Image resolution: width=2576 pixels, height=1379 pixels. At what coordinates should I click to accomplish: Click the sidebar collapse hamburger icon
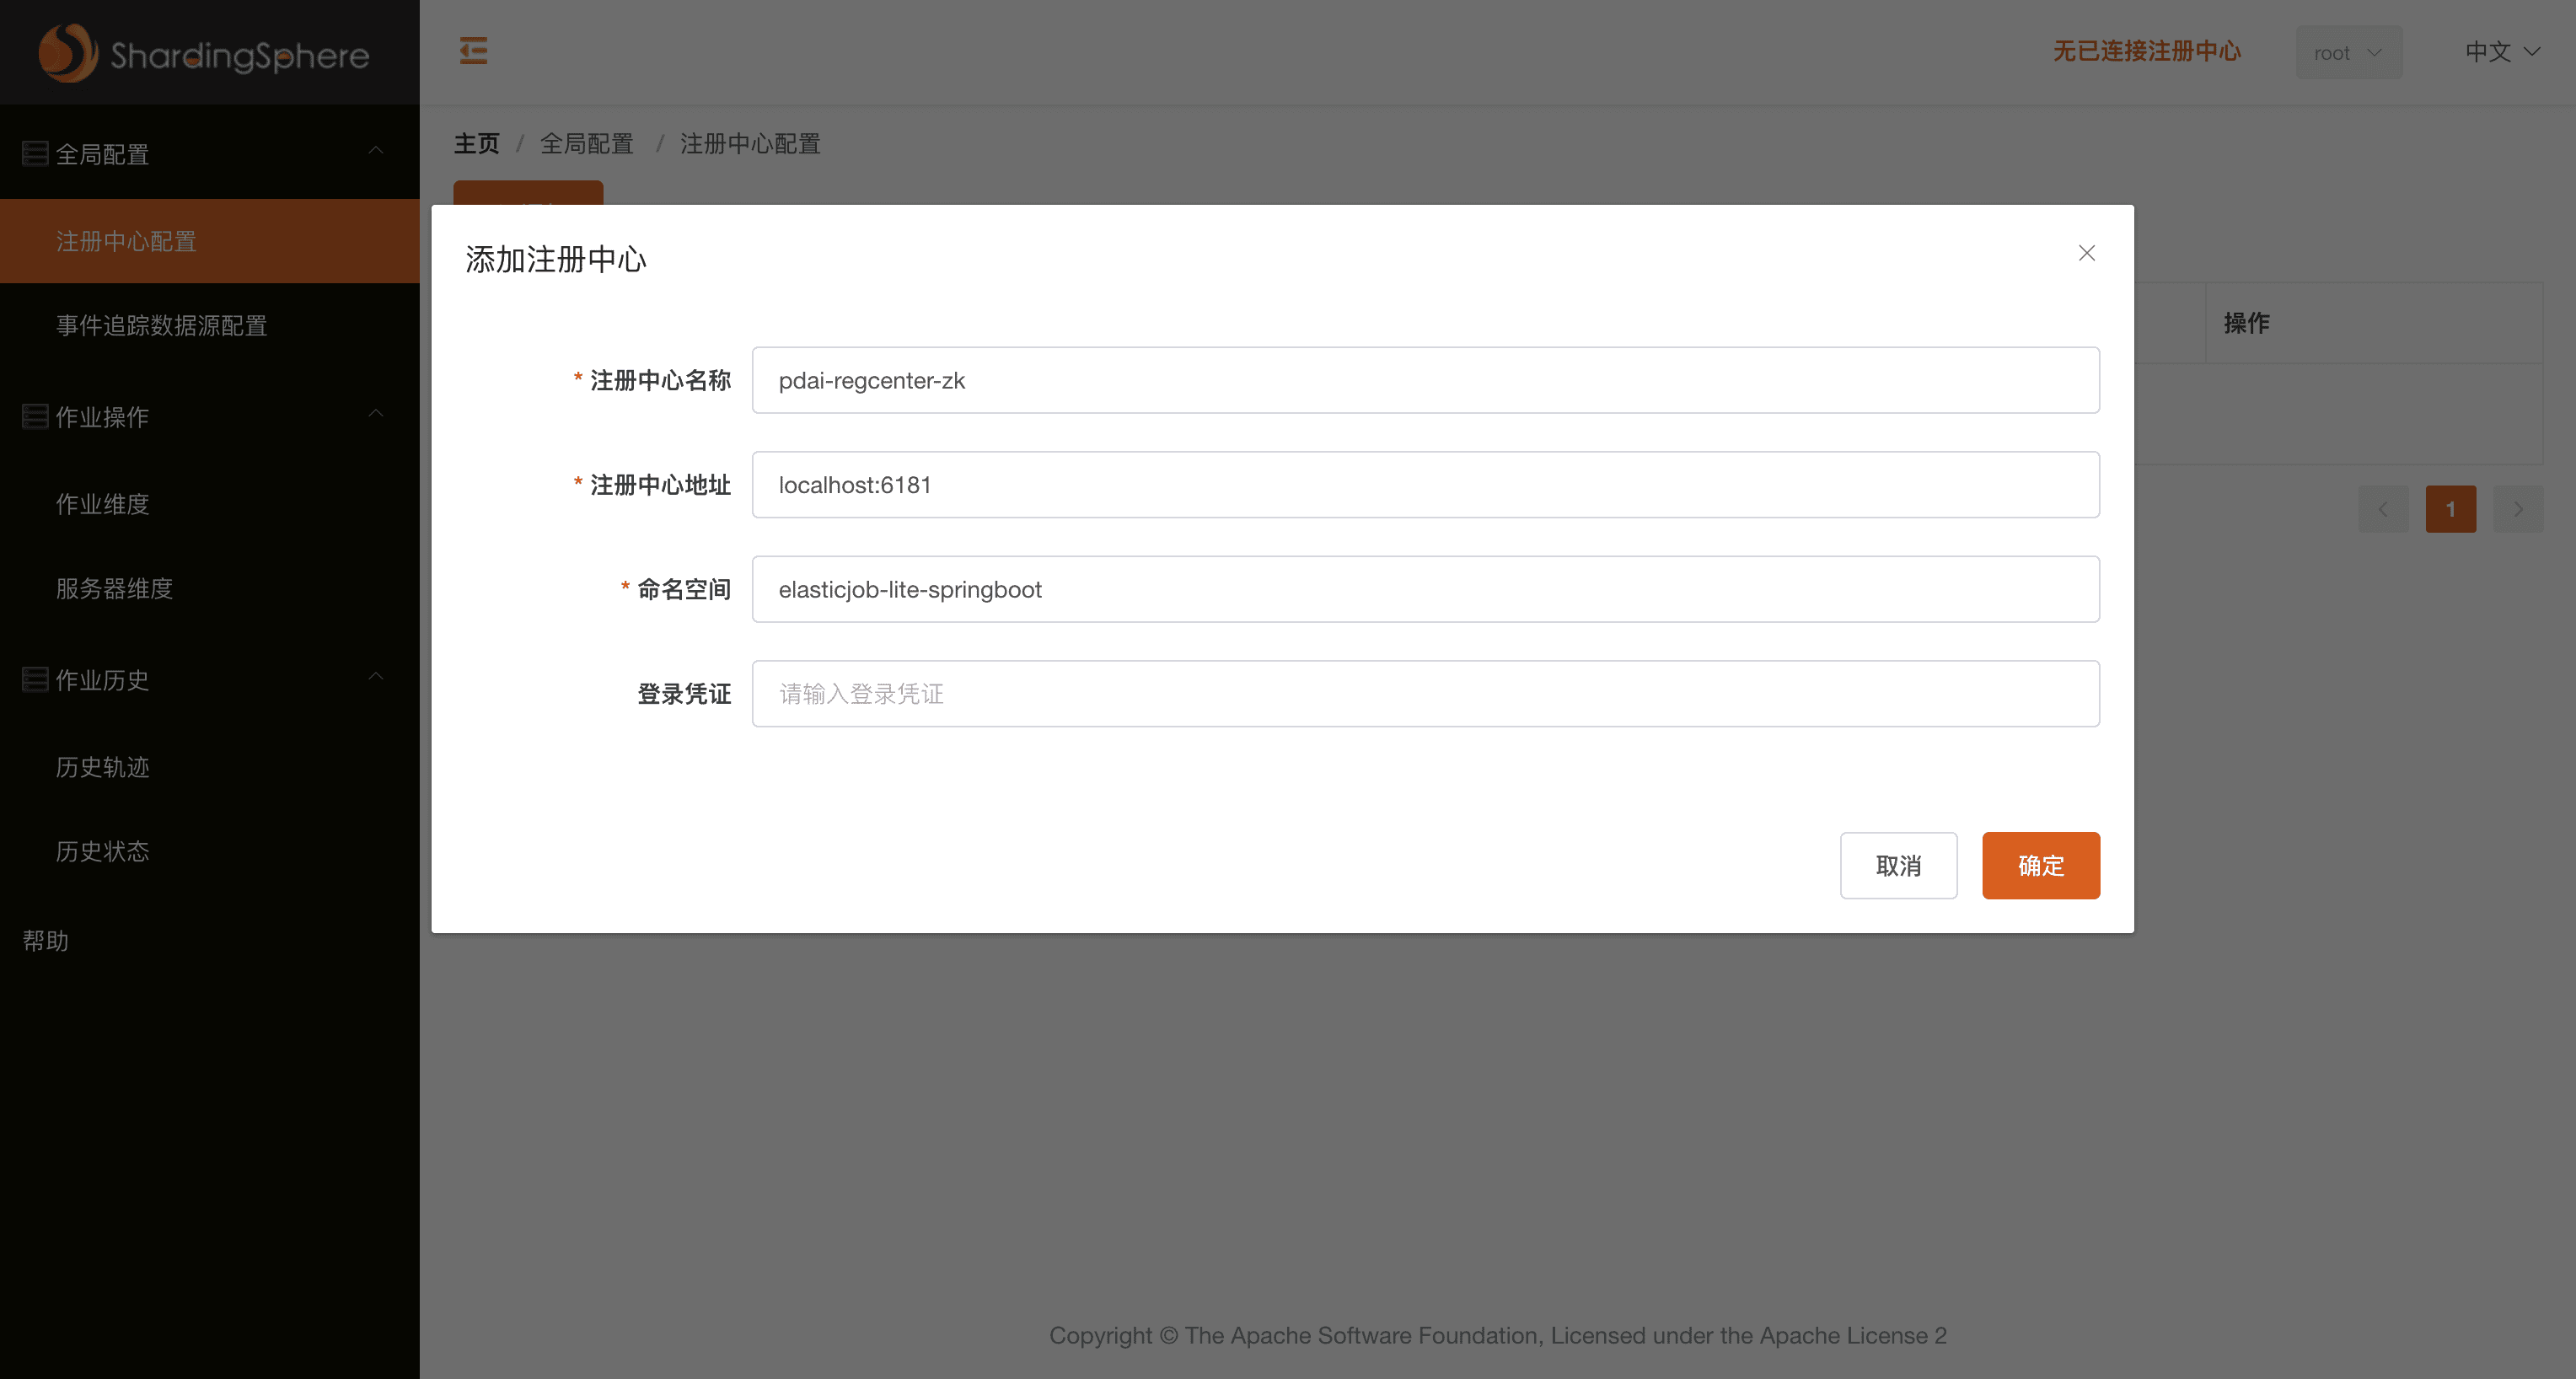(473, 50)
